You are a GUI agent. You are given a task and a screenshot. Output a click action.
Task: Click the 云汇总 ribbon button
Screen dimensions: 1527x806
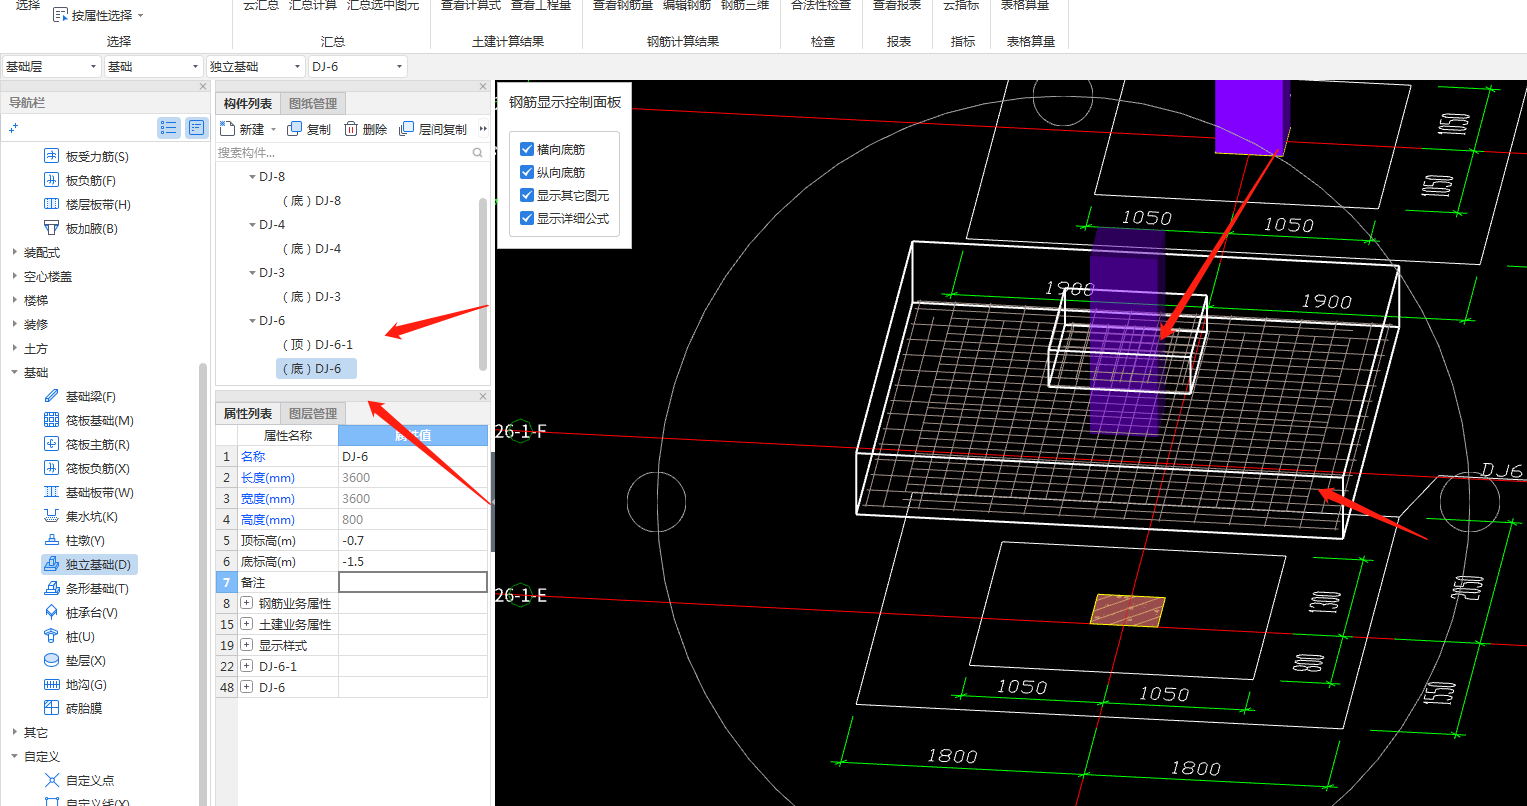pos(261,6)
